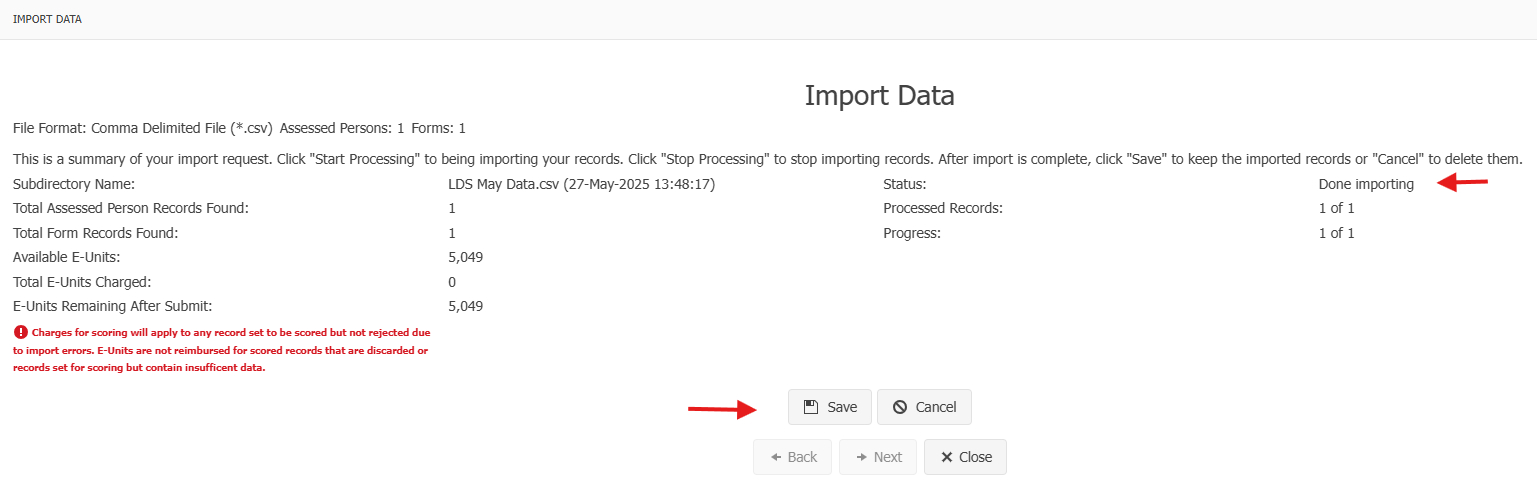1537x482 pixels.
Task: Click the red arrow pointing at Save
Action: 720,409
